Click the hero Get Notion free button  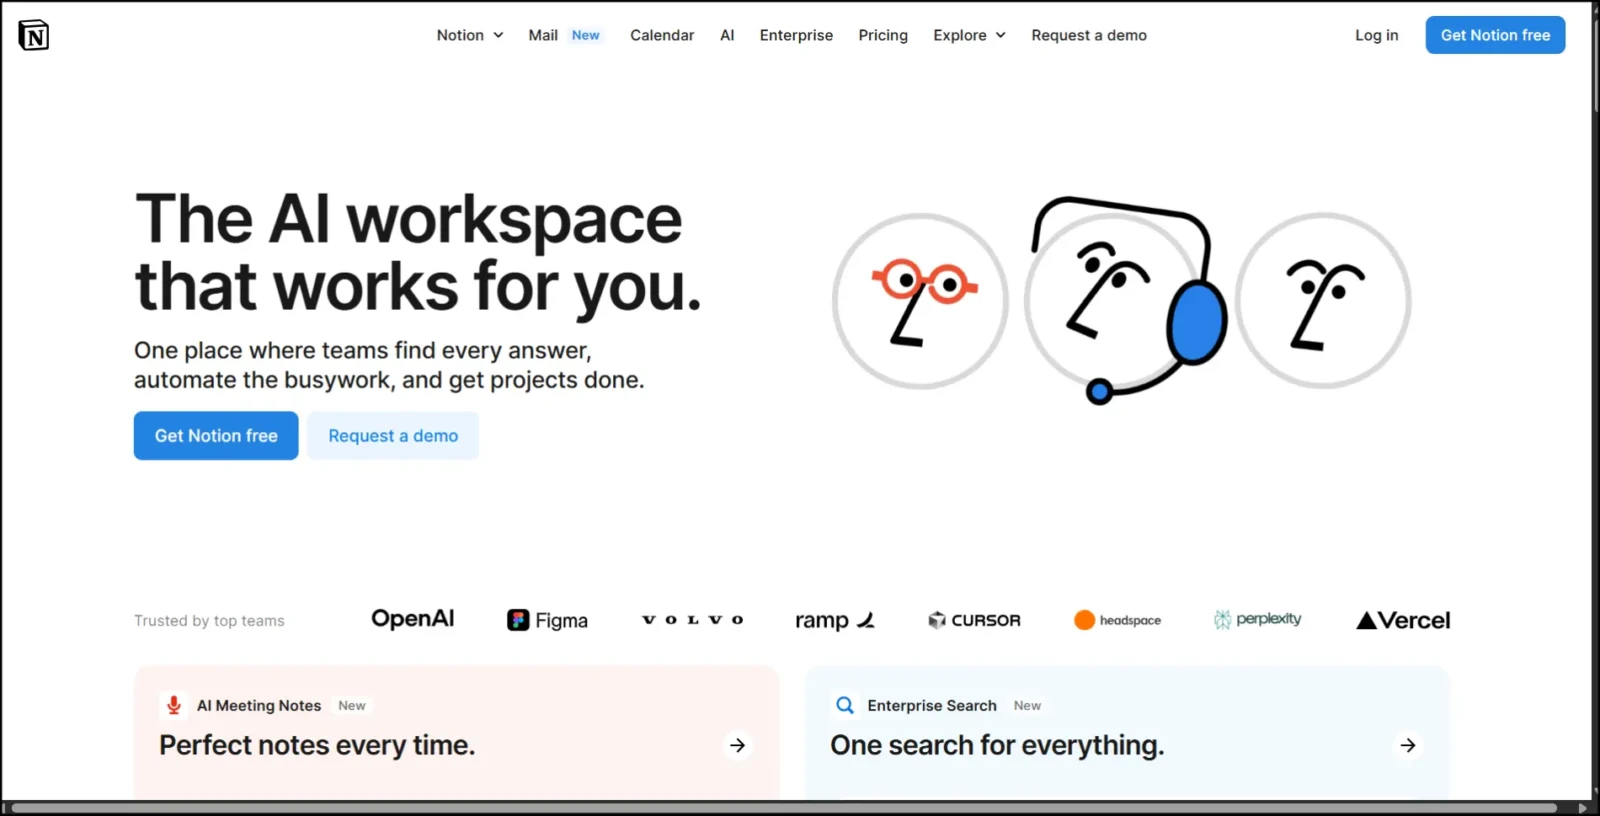216,436
